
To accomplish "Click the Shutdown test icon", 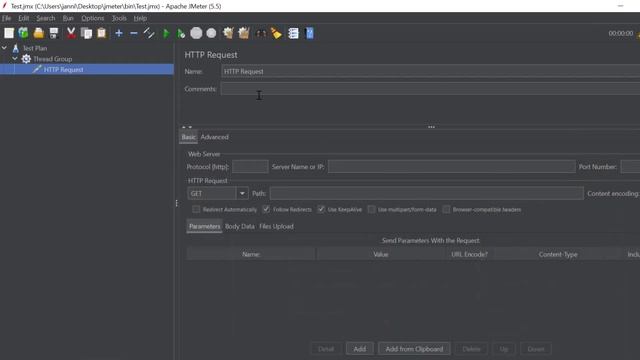I will [211, 33].
